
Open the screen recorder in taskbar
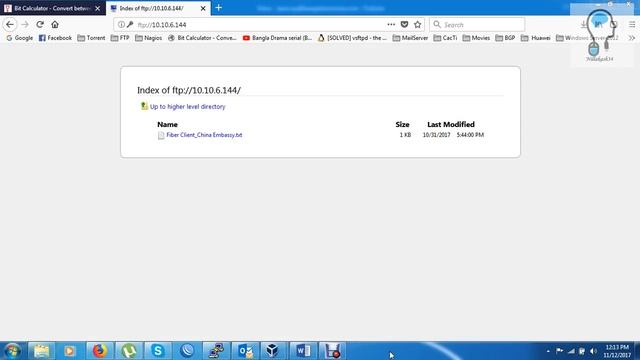[332, 351]
